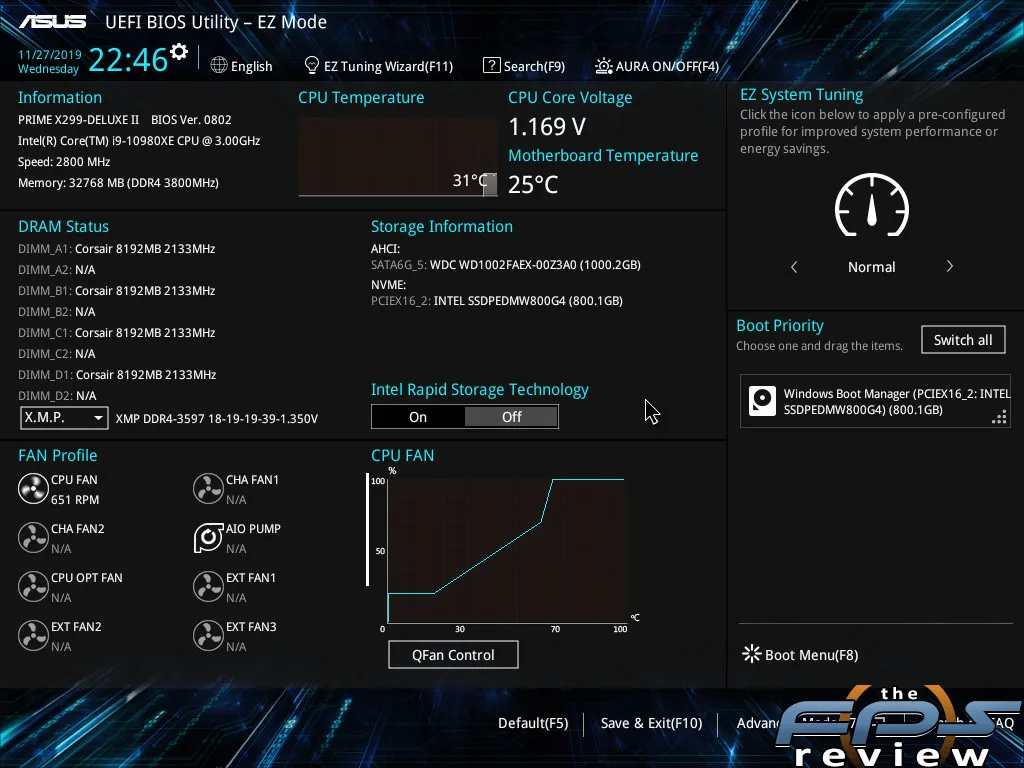Click the DIMM_A2 N/A entry
This screenshot has width=1024, height=768.
(57, 270)
